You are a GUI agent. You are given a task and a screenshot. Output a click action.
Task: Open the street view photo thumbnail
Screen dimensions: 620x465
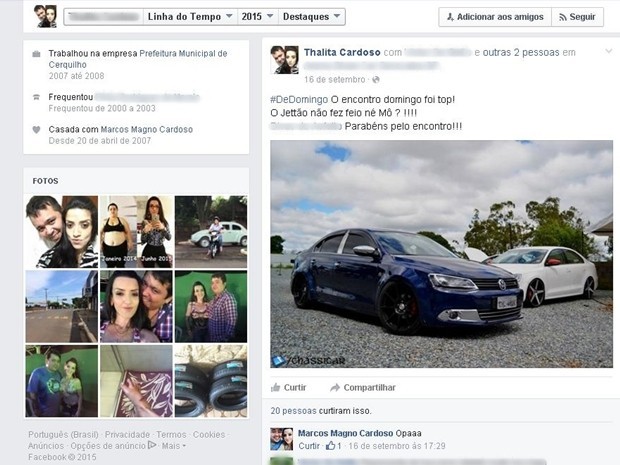[62, 306]
